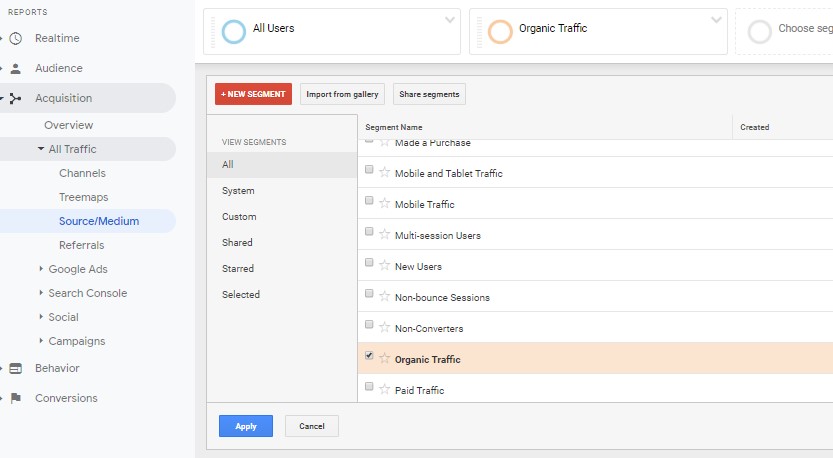Star the New Users segment
Image resolution: width=833 pixels, height=458 pixels.
[385, 266]
